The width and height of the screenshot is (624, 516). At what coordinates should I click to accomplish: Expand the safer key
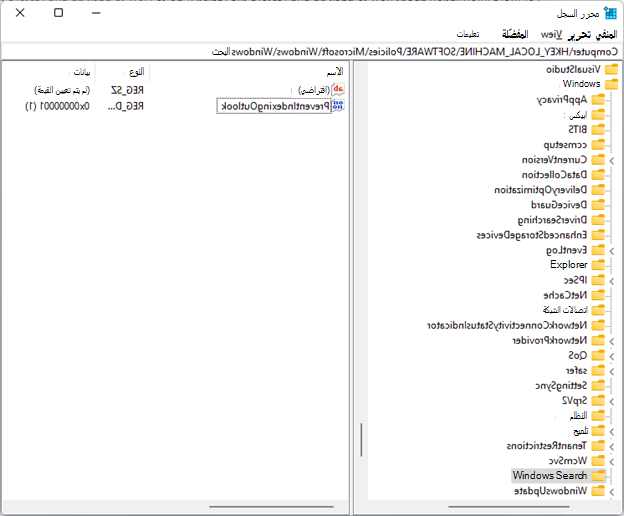point(612,372)
